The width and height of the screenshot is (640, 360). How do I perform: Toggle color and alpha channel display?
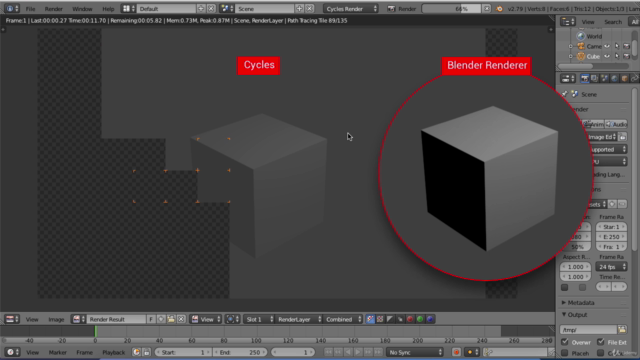click(x=370, y=319)
